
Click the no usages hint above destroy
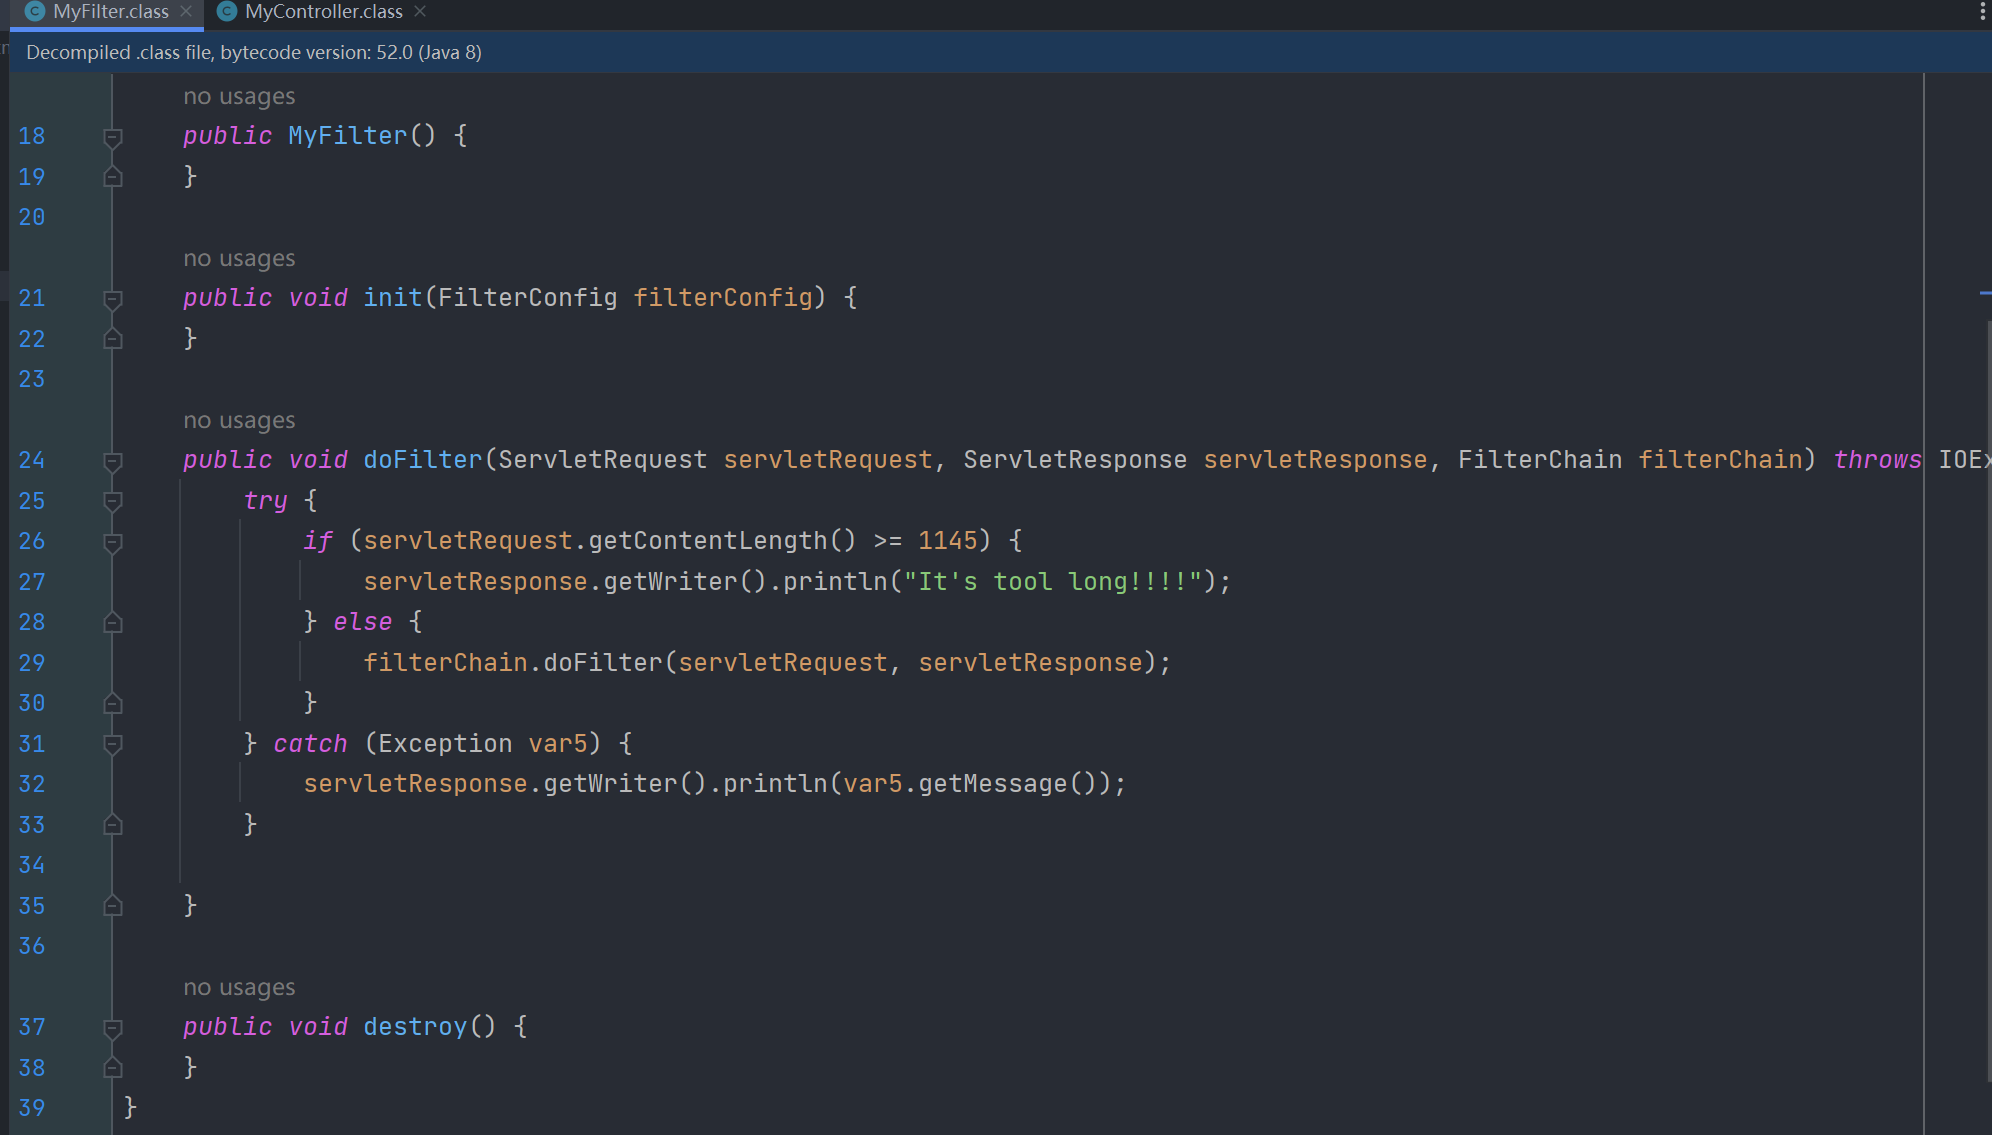(x=239, y=987)
